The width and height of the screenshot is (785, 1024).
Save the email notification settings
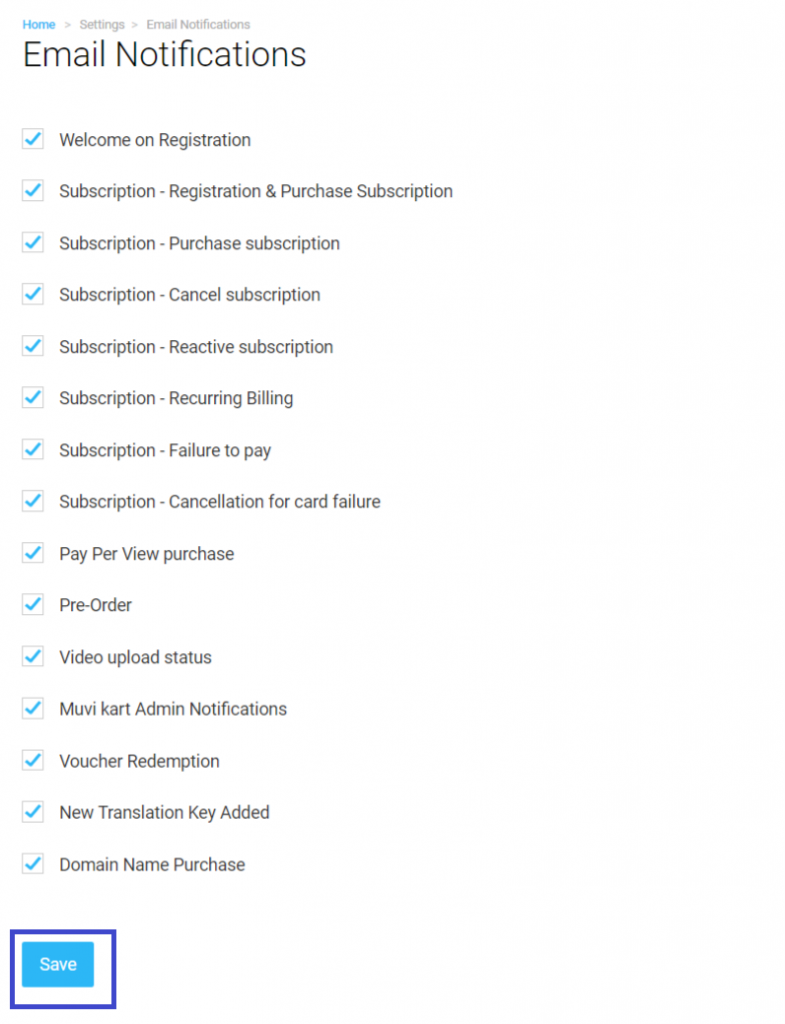coord(57,964)
